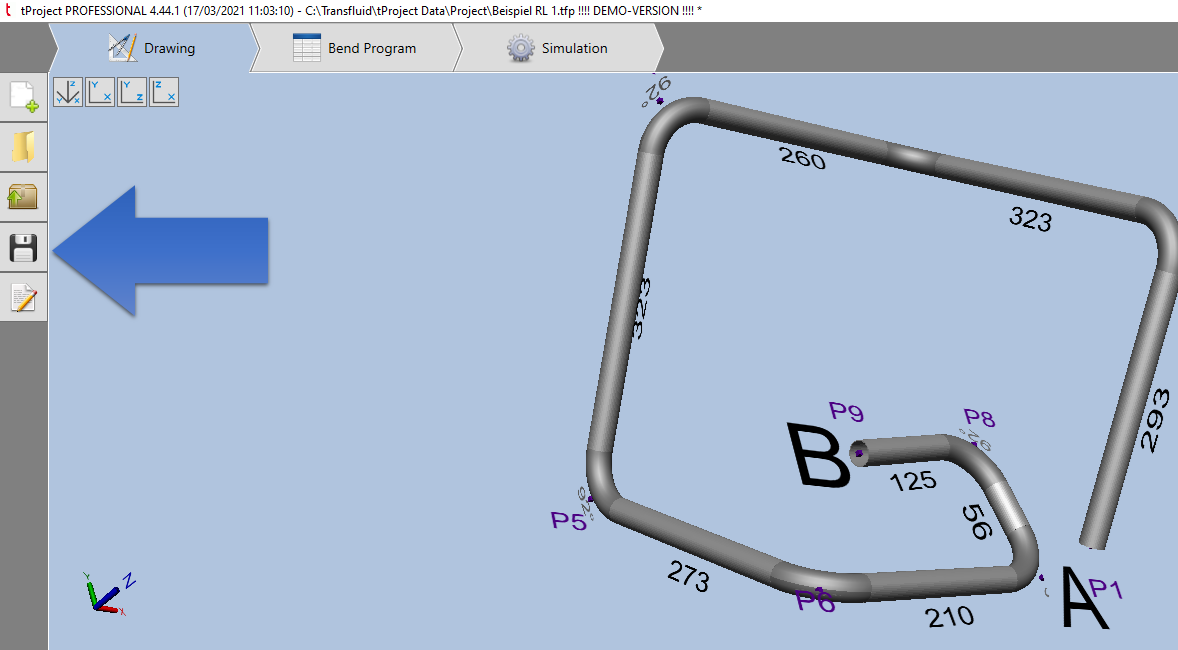Click point label P5
The height and width of the screenshot is (650, 1178).
[x=569, y=521]
